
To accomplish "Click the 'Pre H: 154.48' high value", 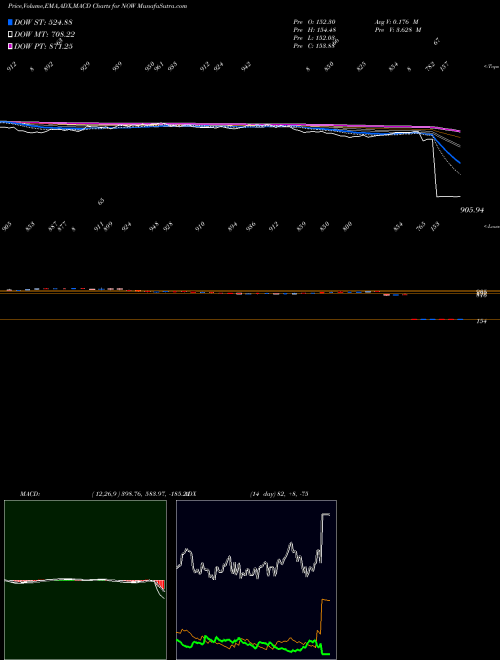I will (x=314, y=30).
